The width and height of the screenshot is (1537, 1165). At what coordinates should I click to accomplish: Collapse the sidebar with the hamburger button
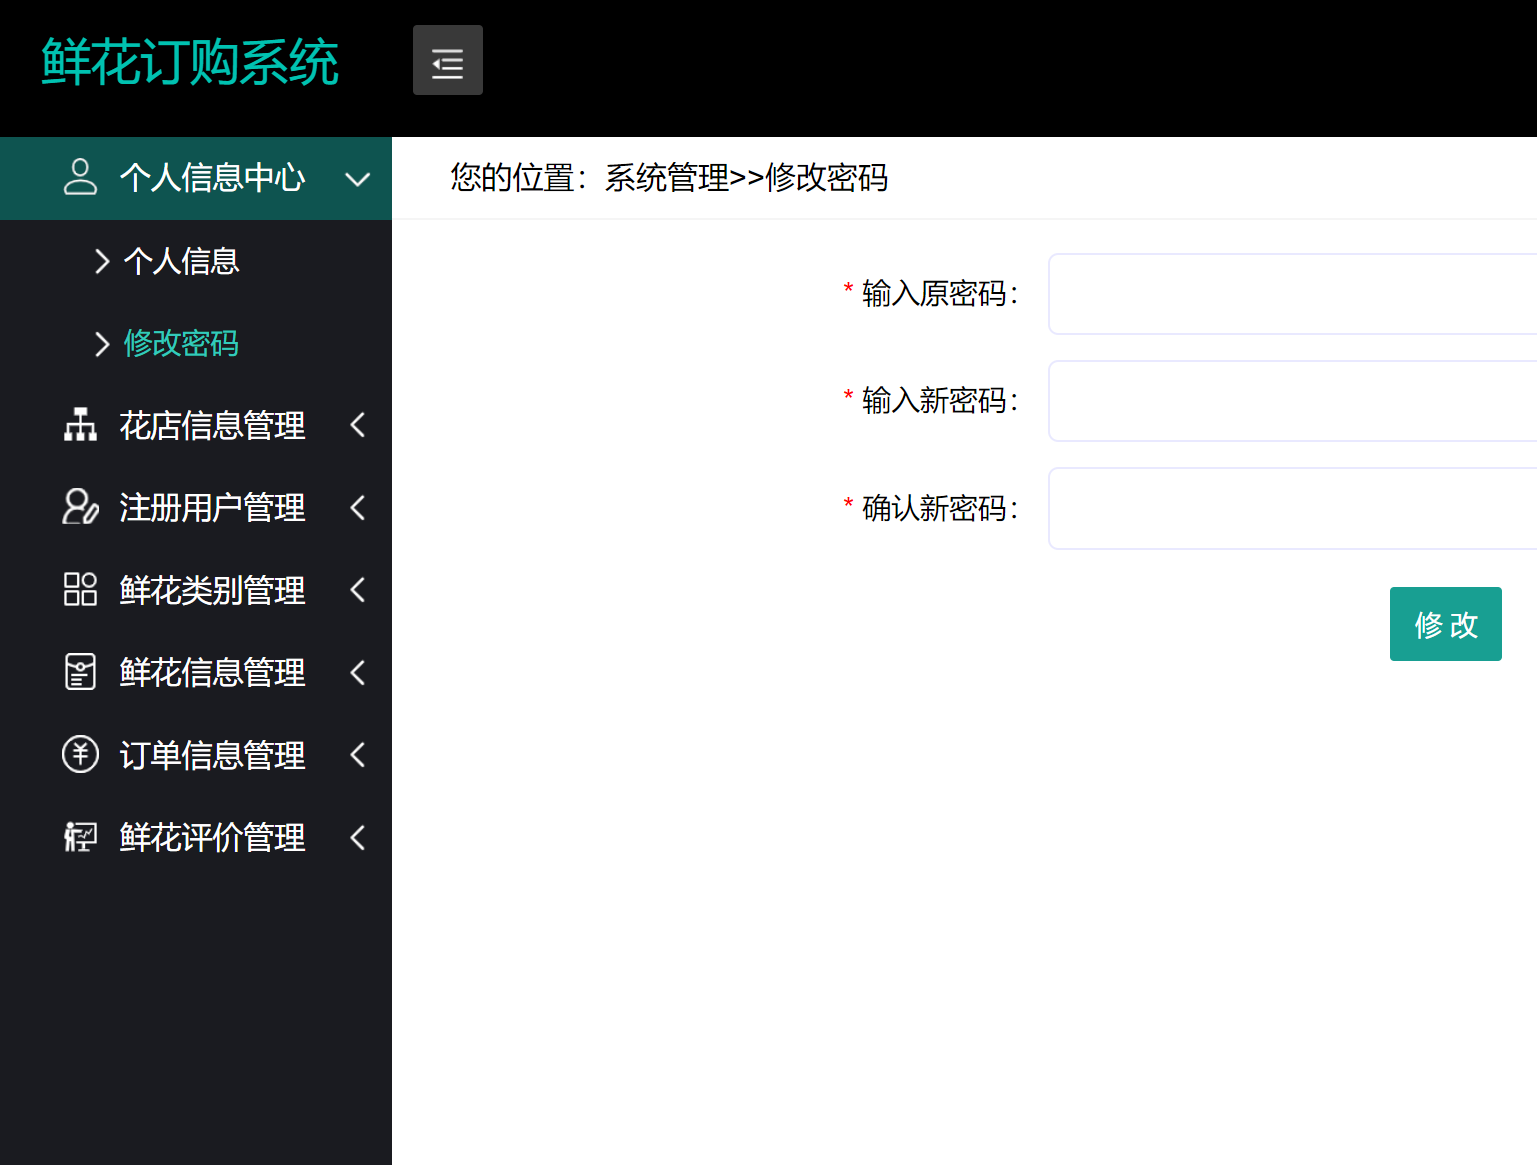(x=447, y=60)
